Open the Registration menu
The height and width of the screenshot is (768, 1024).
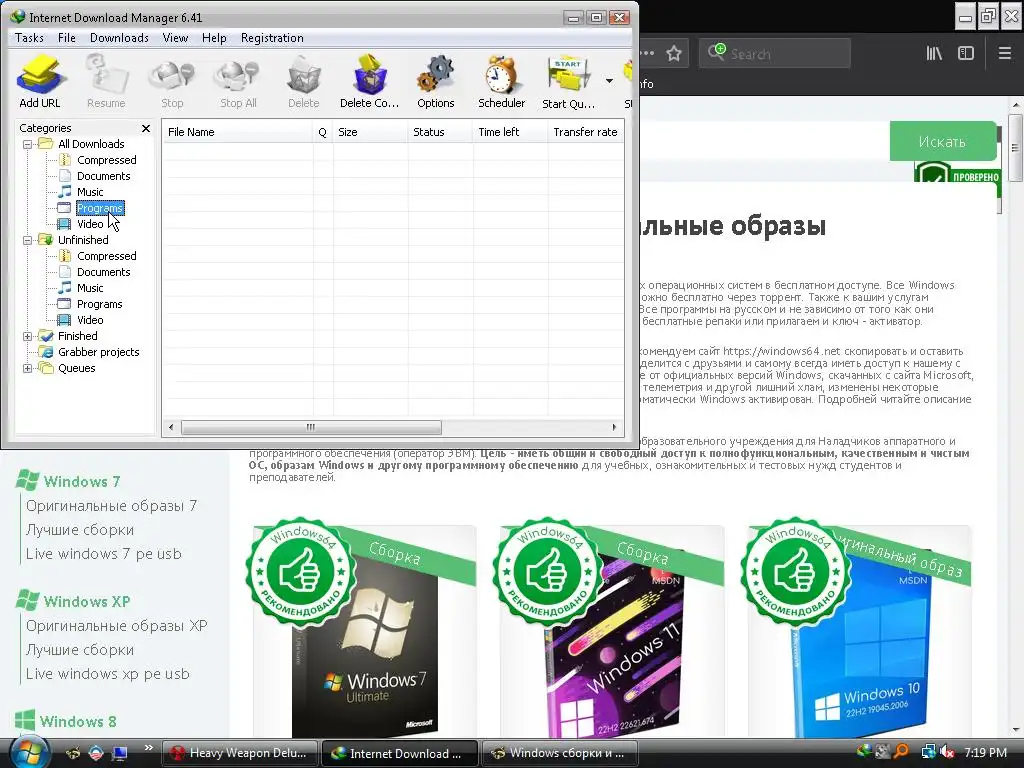(272, 38)
